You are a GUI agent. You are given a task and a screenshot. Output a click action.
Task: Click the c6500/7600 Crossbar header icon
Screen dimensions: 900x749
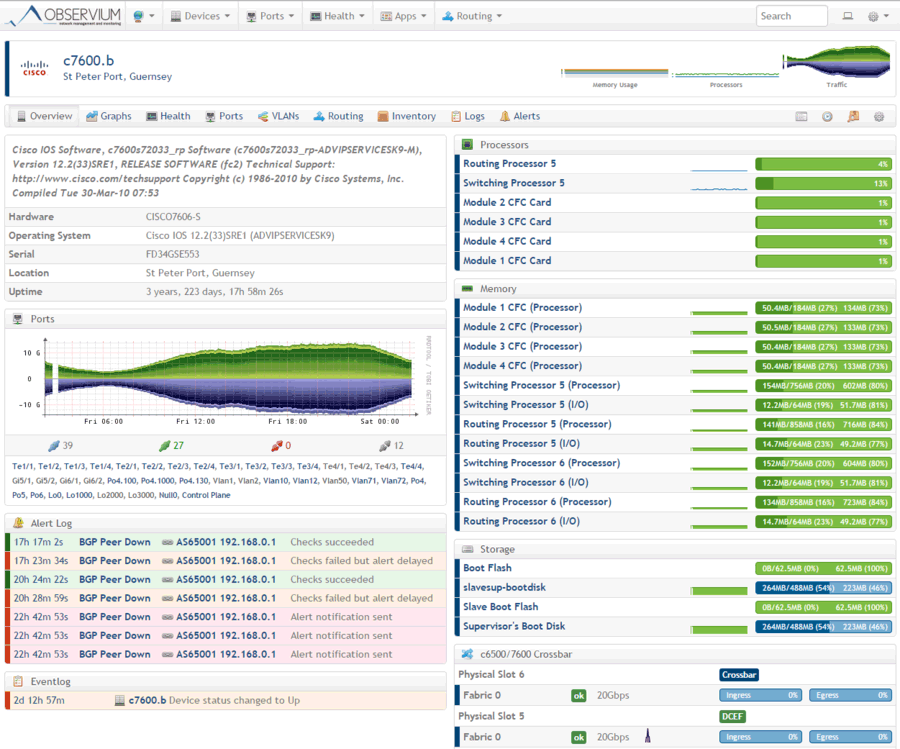pos(468,654)
